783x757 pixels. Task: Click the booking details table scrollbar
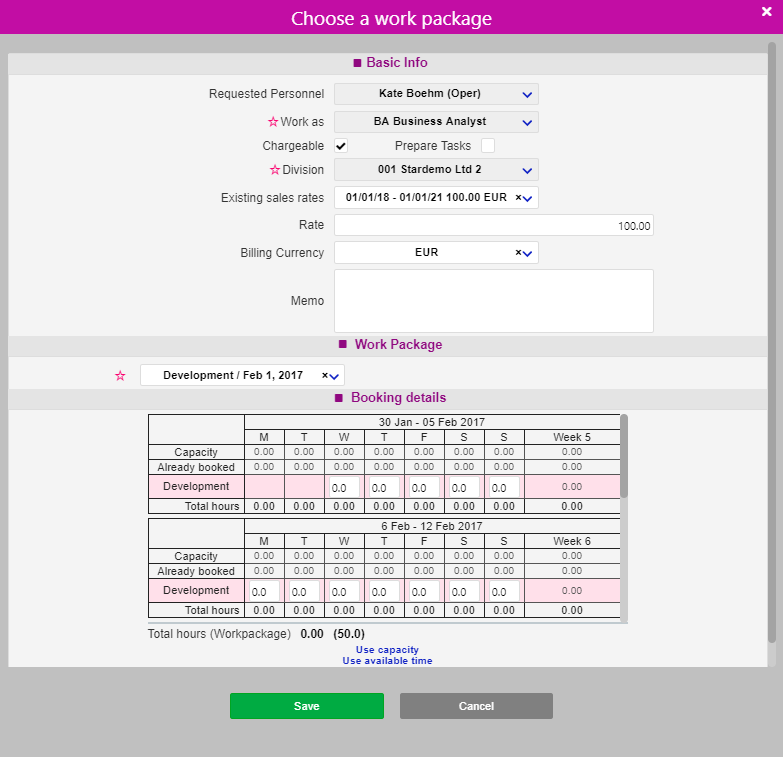624,456
